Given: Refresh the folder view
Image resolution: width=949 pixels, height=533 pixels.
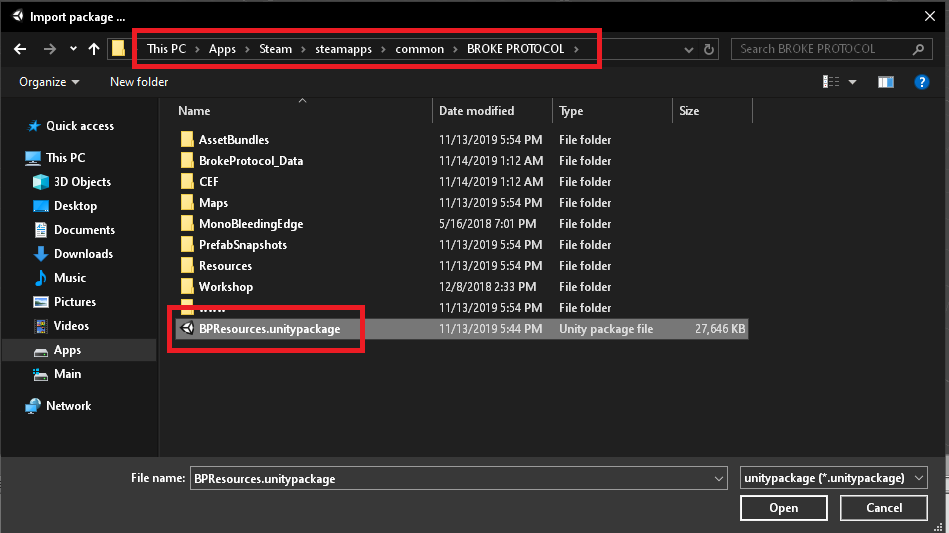Looking at the screenshot, I should pos(709,50).
